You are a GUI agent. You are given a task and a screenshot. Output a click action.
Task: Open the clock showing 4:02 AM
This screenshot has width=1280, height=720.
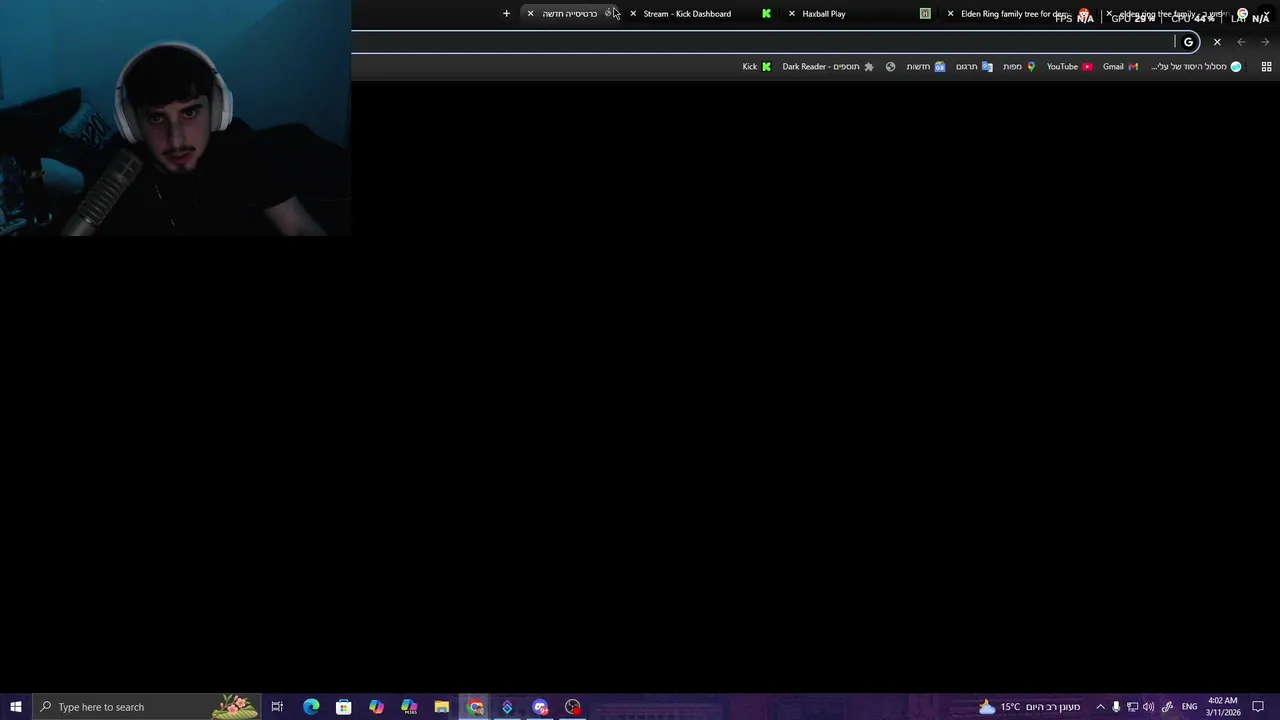[1223, 707]
